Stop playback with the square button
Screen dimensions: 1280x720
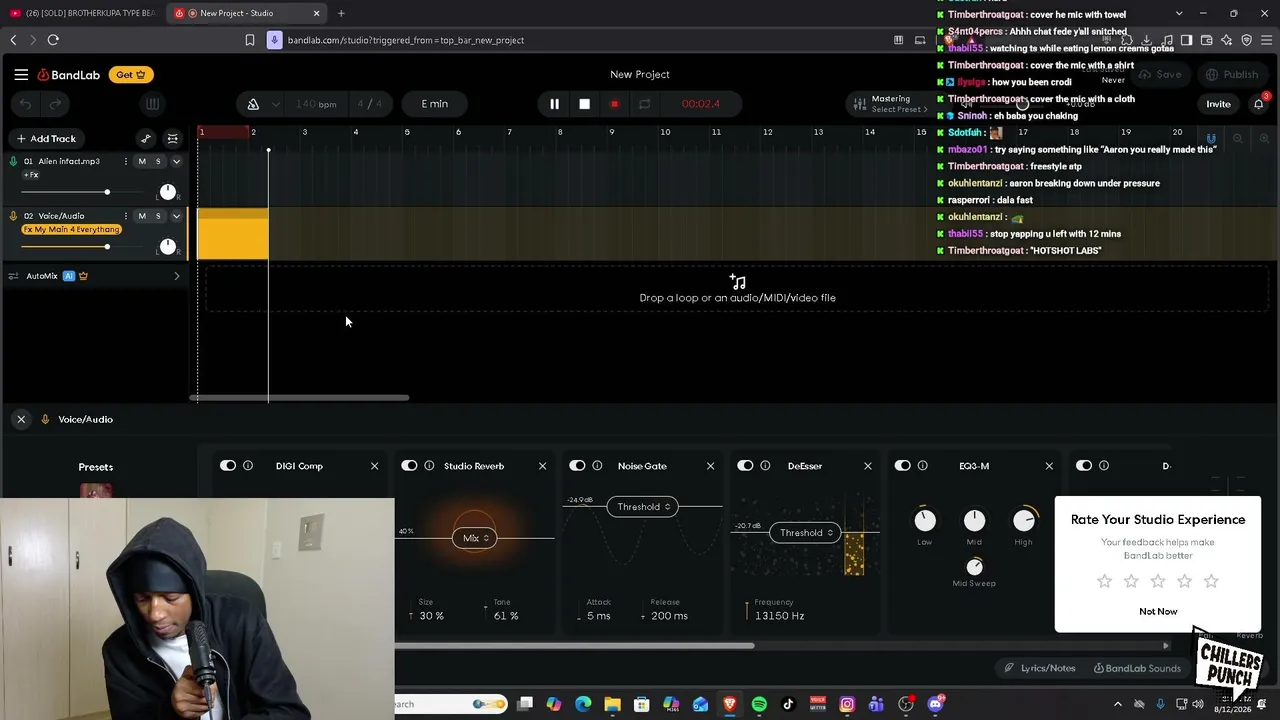point(584,104)
